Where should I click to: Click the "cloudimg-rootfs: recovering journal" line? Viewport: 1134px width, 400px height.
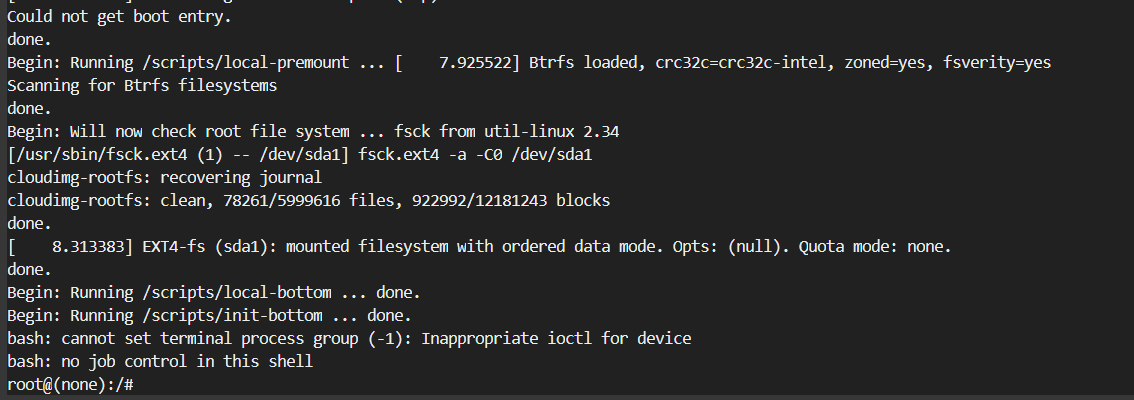164,177
